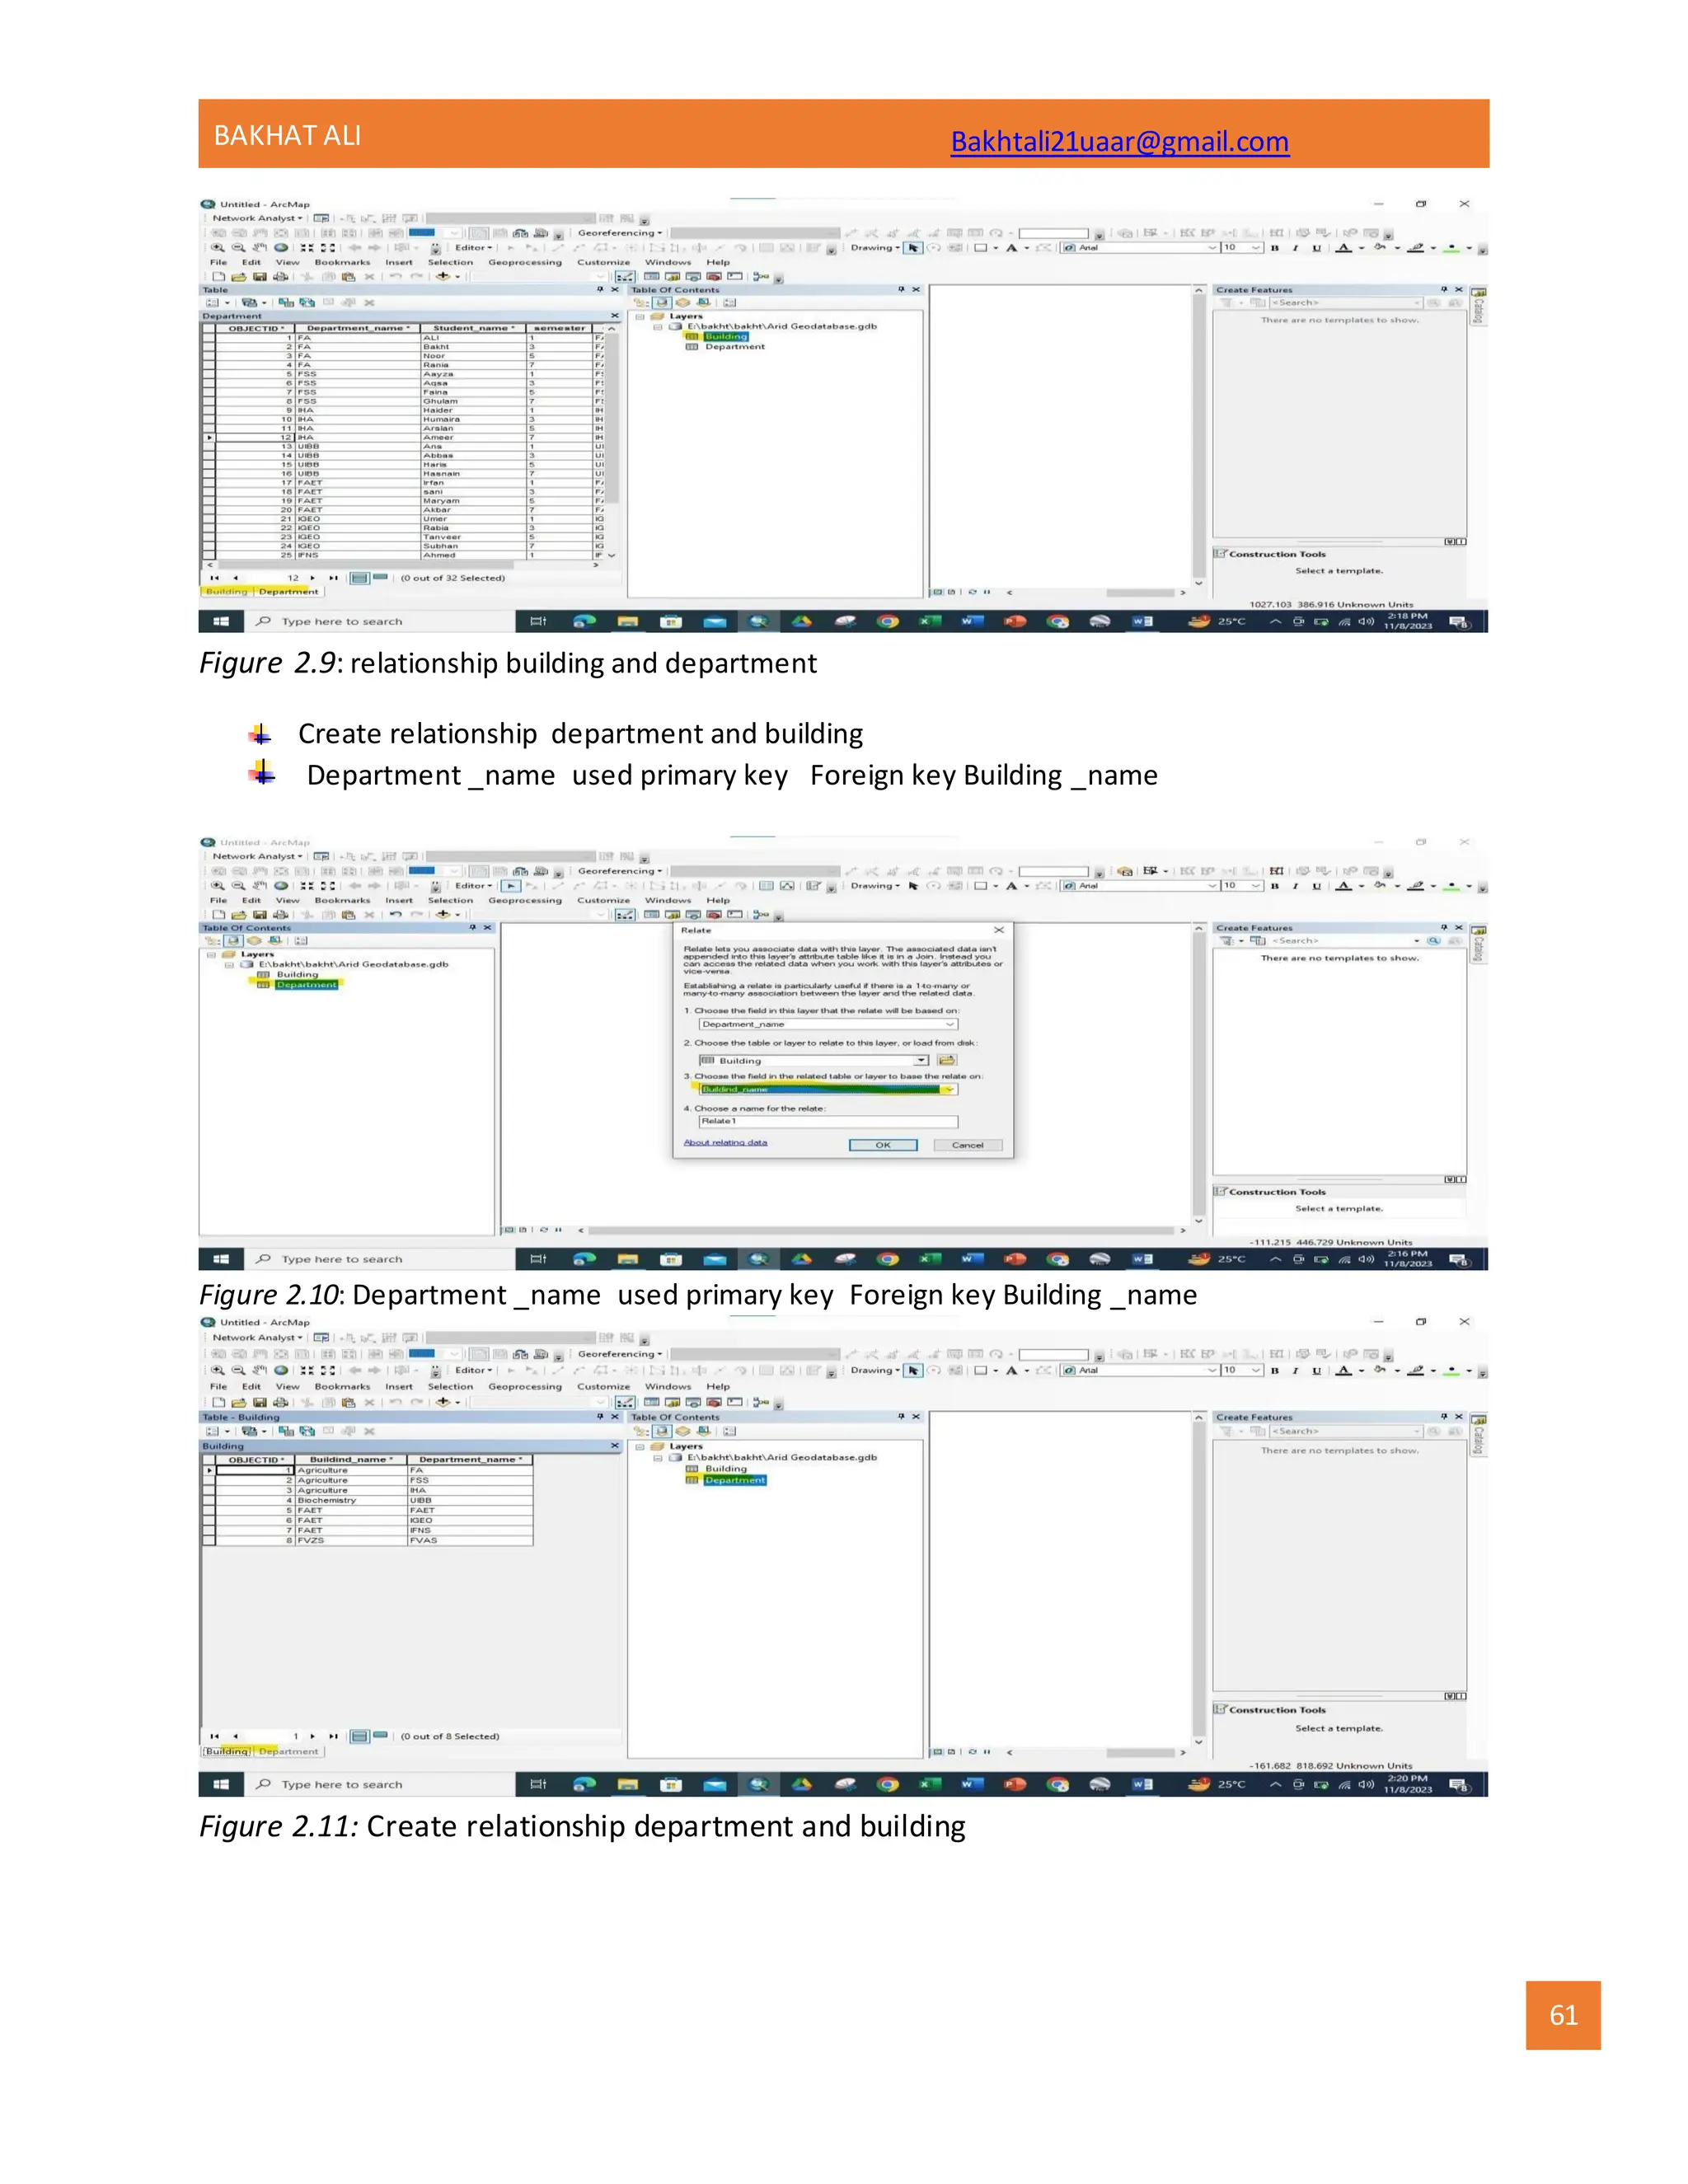The height and width of the screenshot is (2184, 1688).
Task: Click the browse folder icon in Relate dialog
Action: pyautogui.click(x=946, y=1060)
